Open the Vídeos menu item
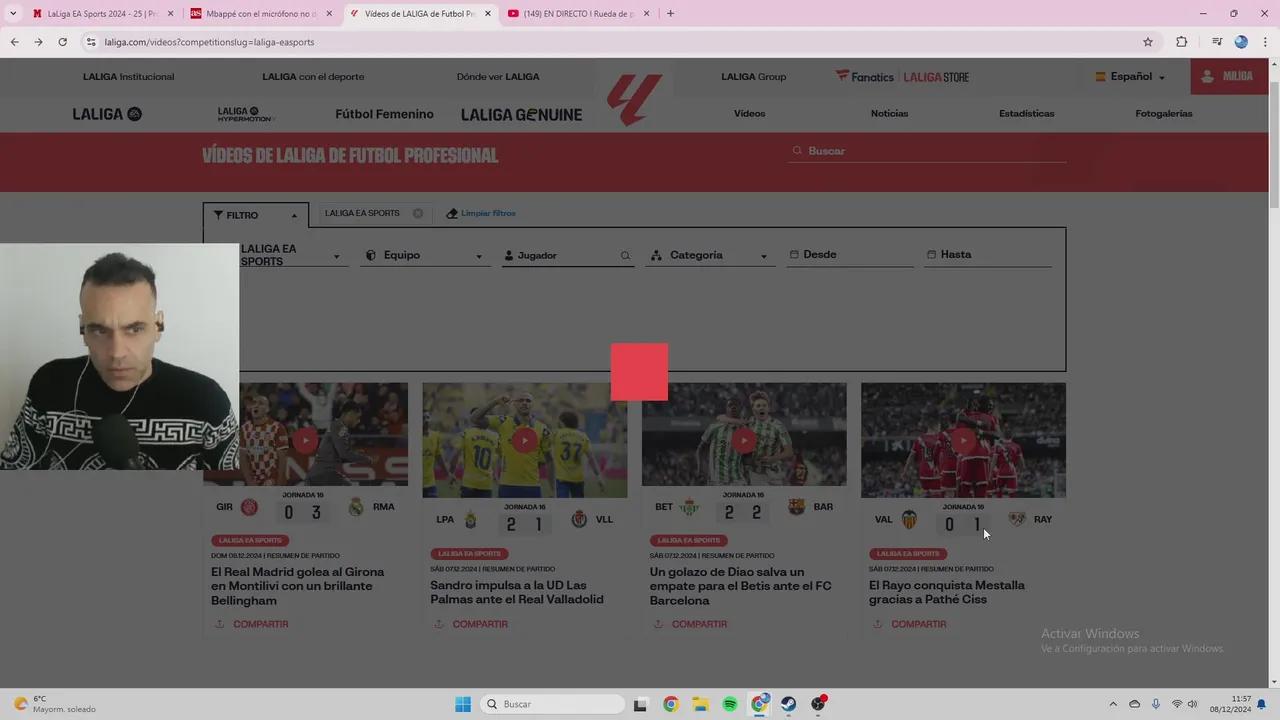Screen dimensions: 1280x720 coord(749,113)
